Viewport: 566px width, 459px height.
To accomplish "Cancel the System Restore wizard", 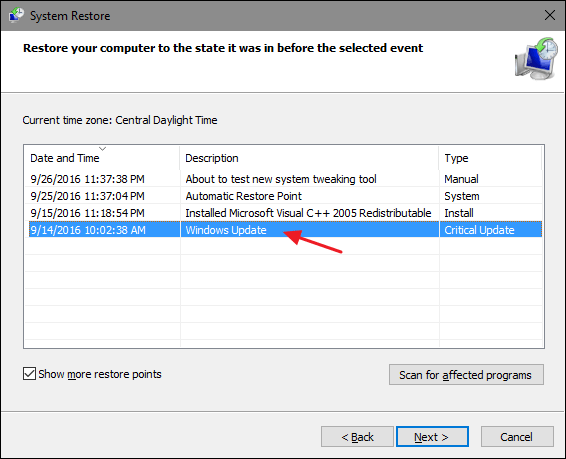I will (517, 437).
